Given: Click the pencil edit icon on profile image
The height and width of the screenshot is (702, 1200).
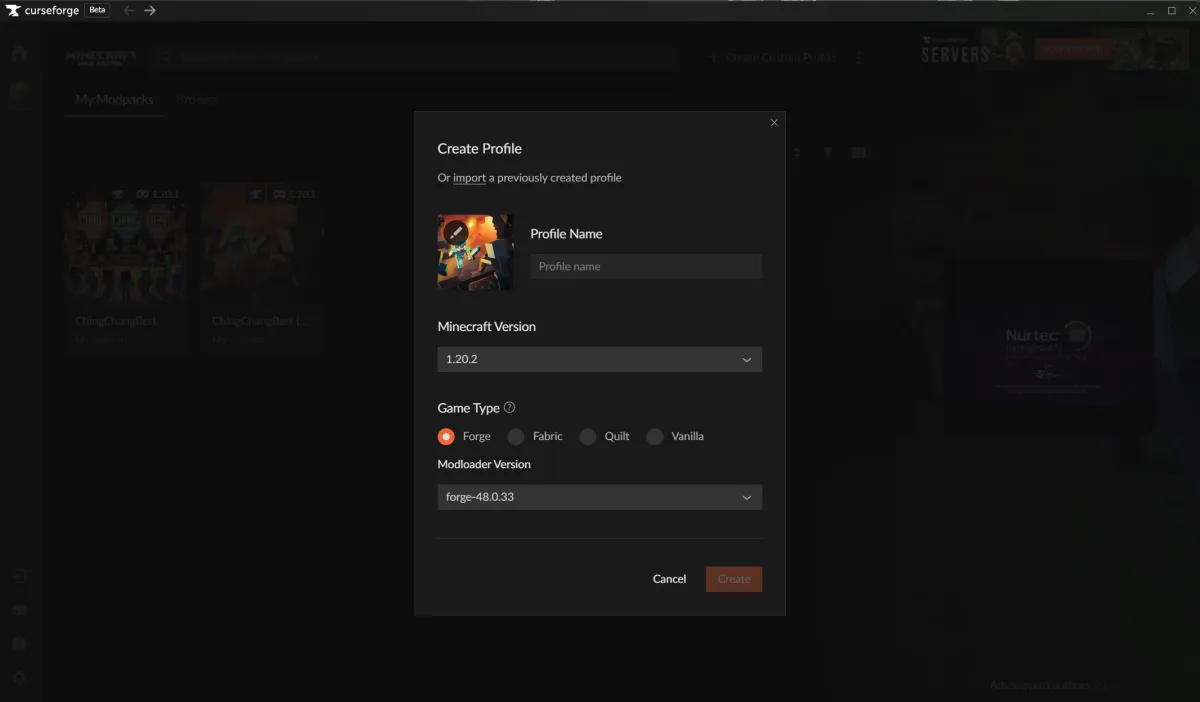Looking at the screenshot, I should pos(456,232).
